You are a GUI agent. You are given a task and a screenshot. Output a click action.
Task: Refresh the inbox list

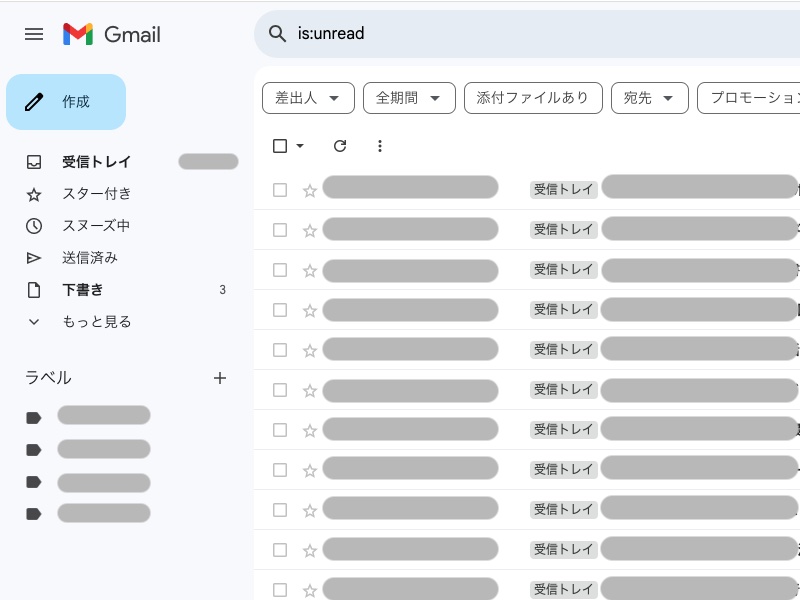pyautogui.click(x=340, y=146)
